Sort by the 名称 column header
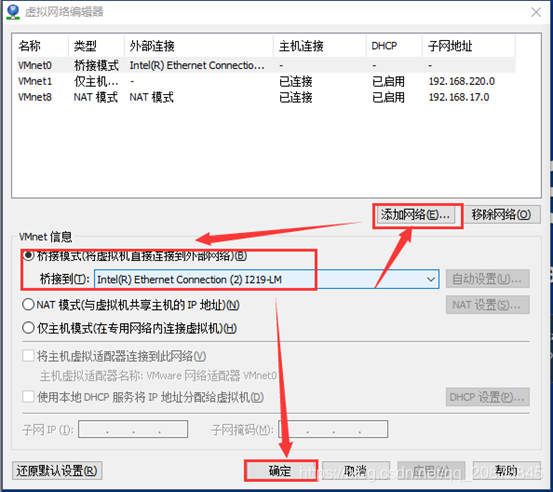The width and height of the screenshot is (553, 492). [42, 46]
